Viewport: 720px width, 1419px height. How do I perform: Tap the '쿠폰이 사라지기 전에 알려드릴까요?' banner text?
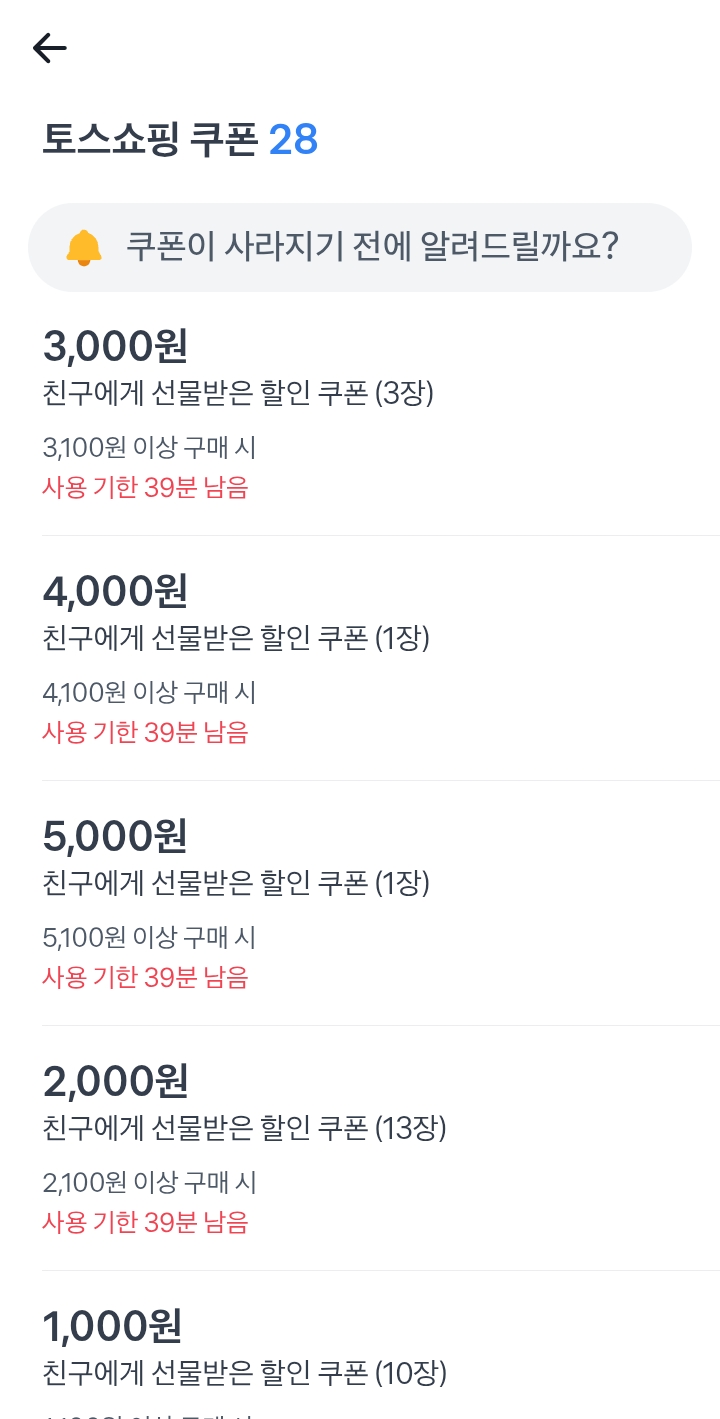(x=372, y=246)
